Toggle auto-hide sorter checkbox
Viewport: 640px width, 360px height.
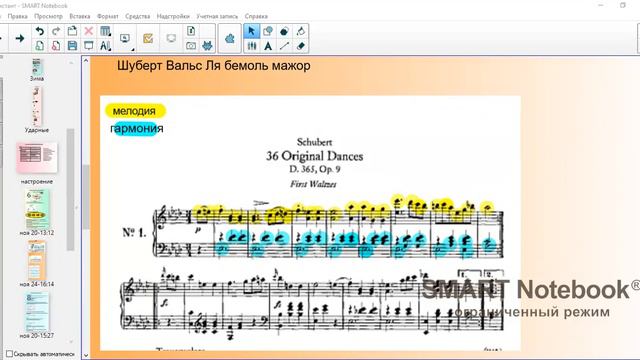9,353
